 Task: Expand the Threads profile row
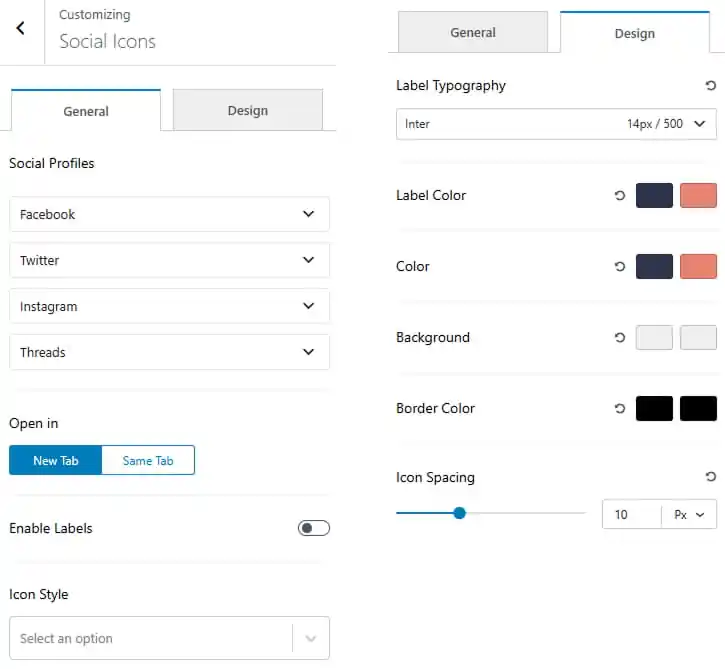click(x=169, y=352)
